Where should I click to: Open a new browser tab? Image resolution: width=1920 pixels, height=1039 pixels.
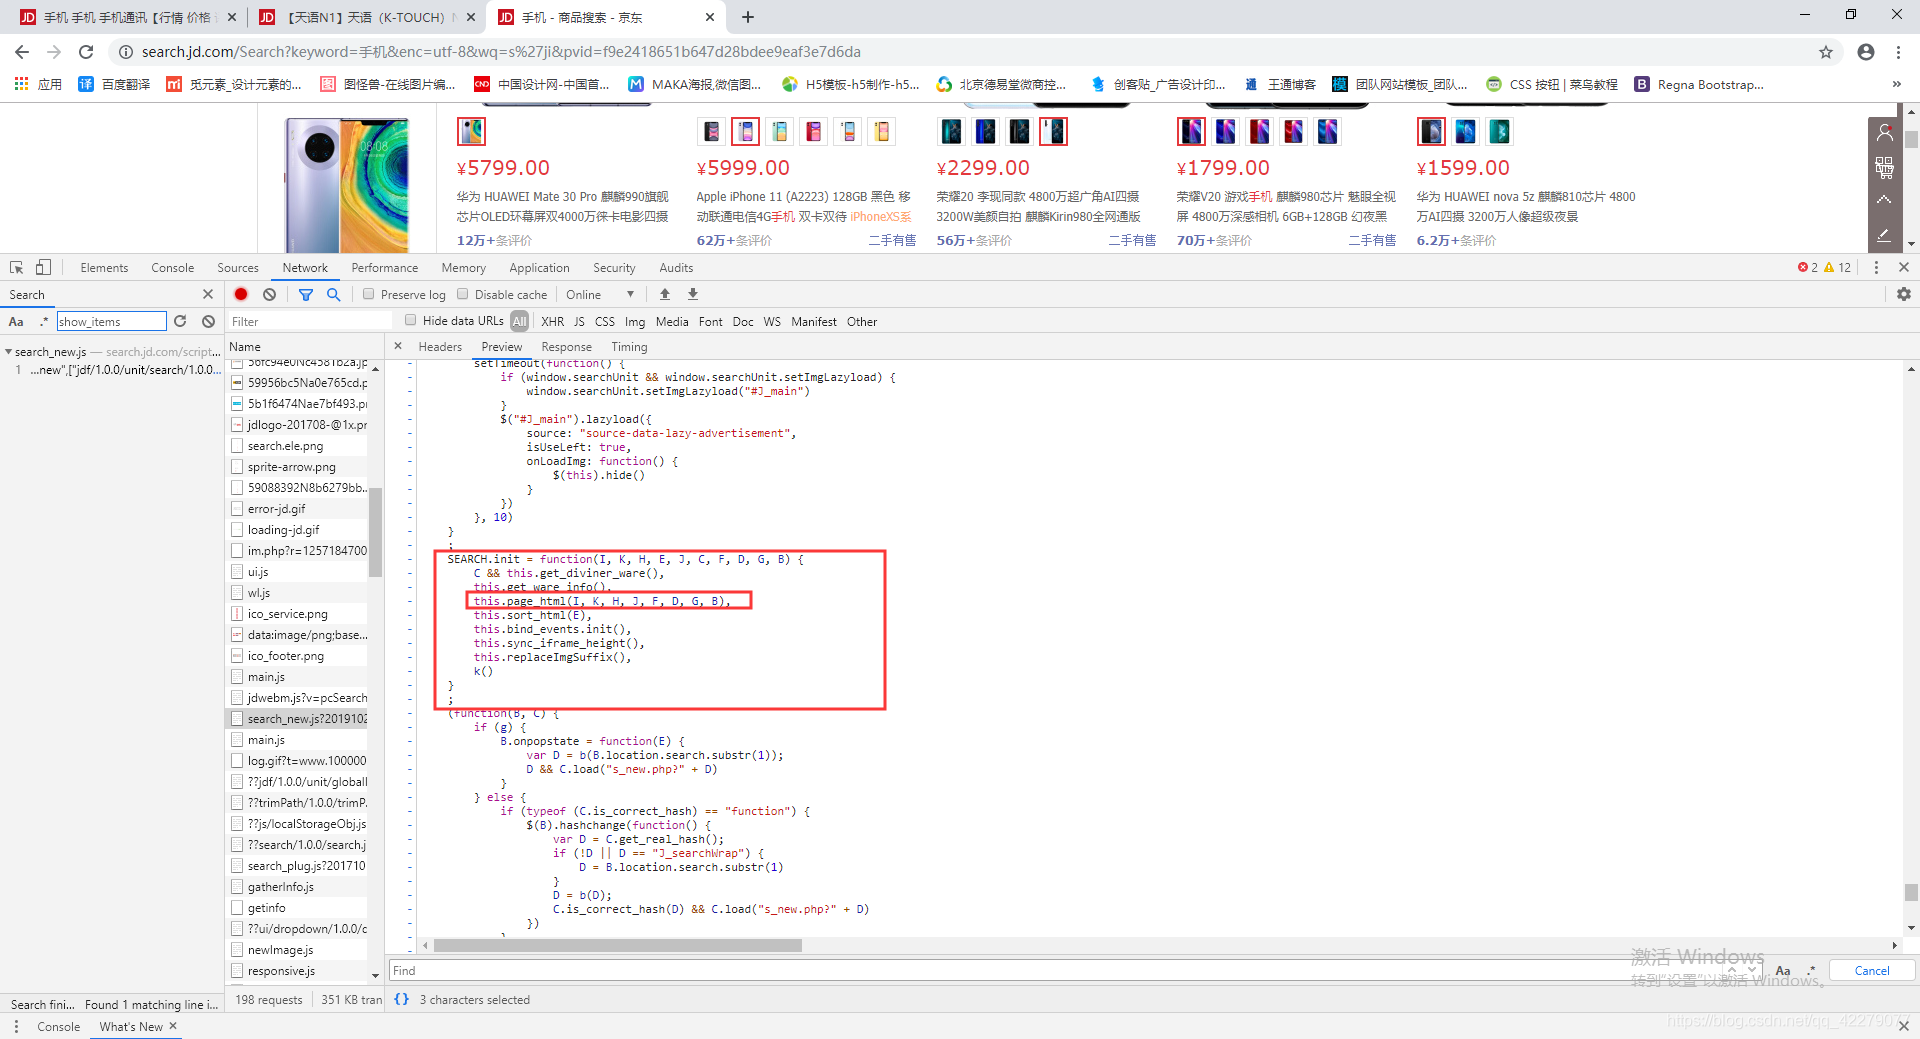748,17
